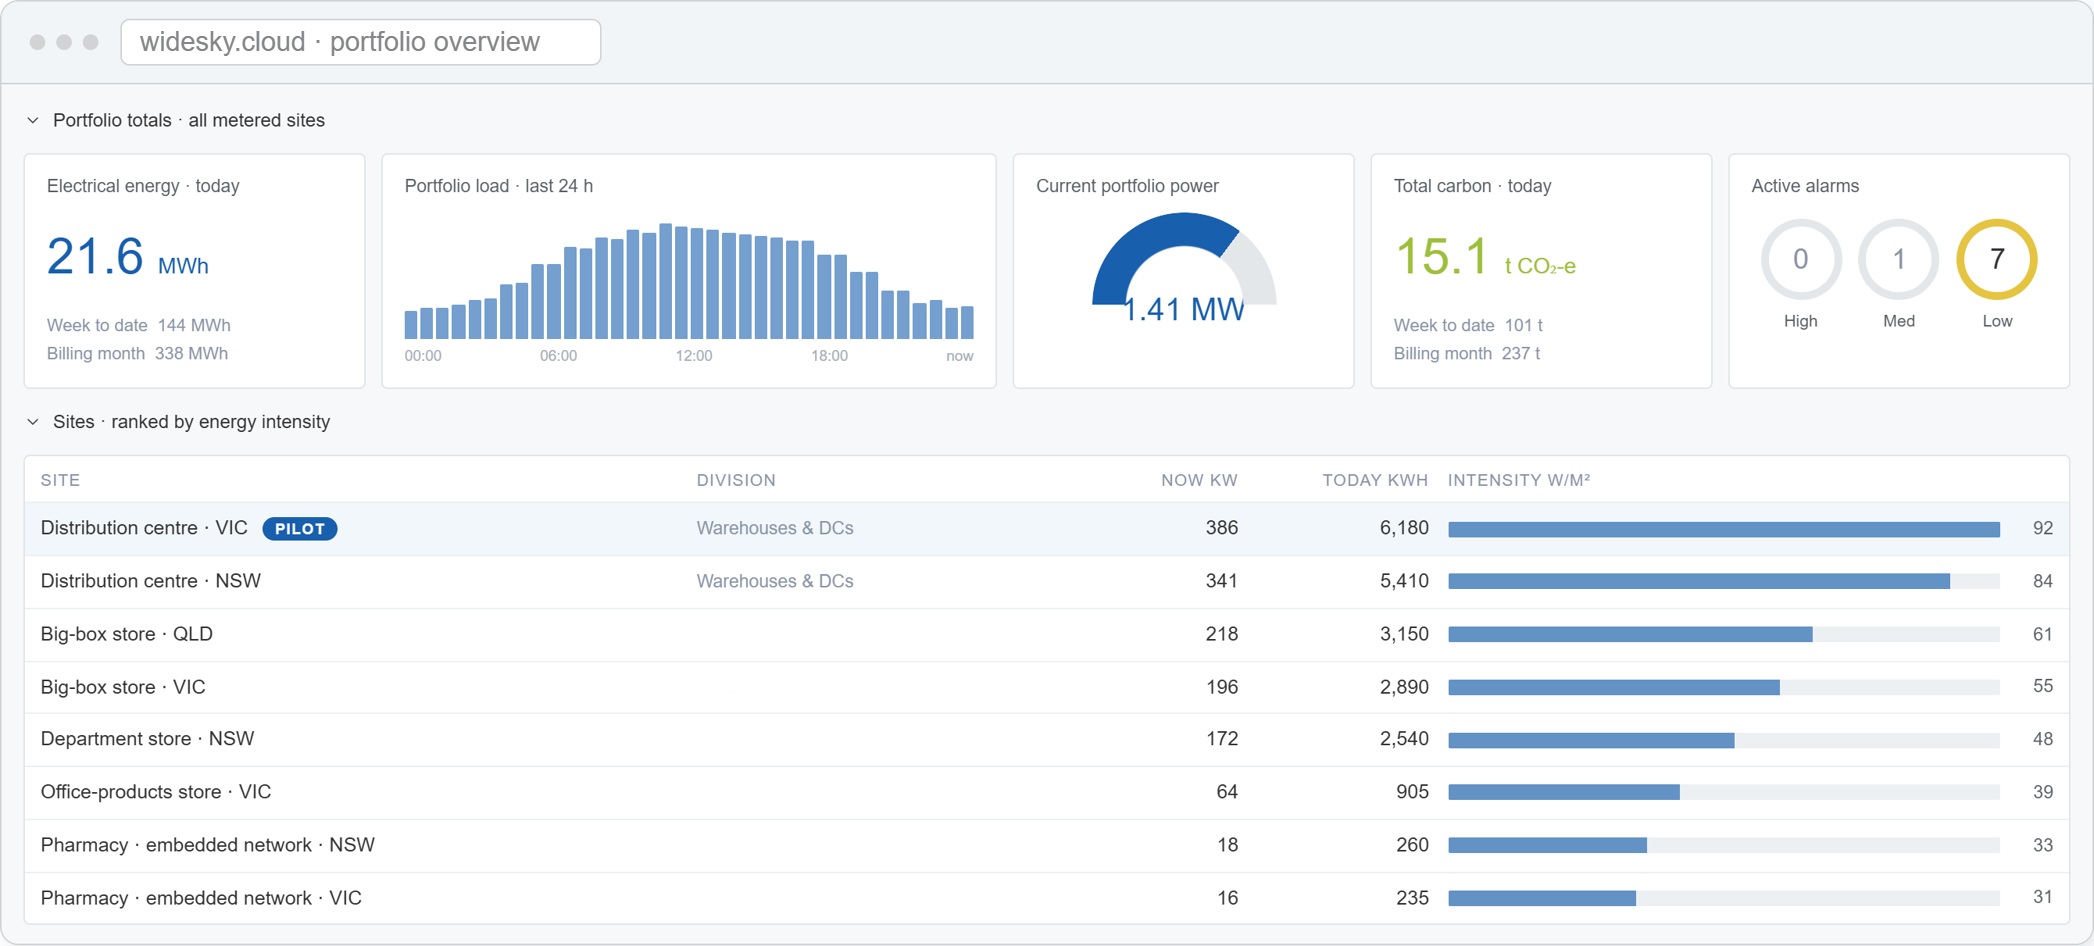Image resolution: width=2094 pixels, height=946 pixels.
Task: Open the Portfolio load last 24 h chart
Action: pyautogui.click(x=689, y=282)
